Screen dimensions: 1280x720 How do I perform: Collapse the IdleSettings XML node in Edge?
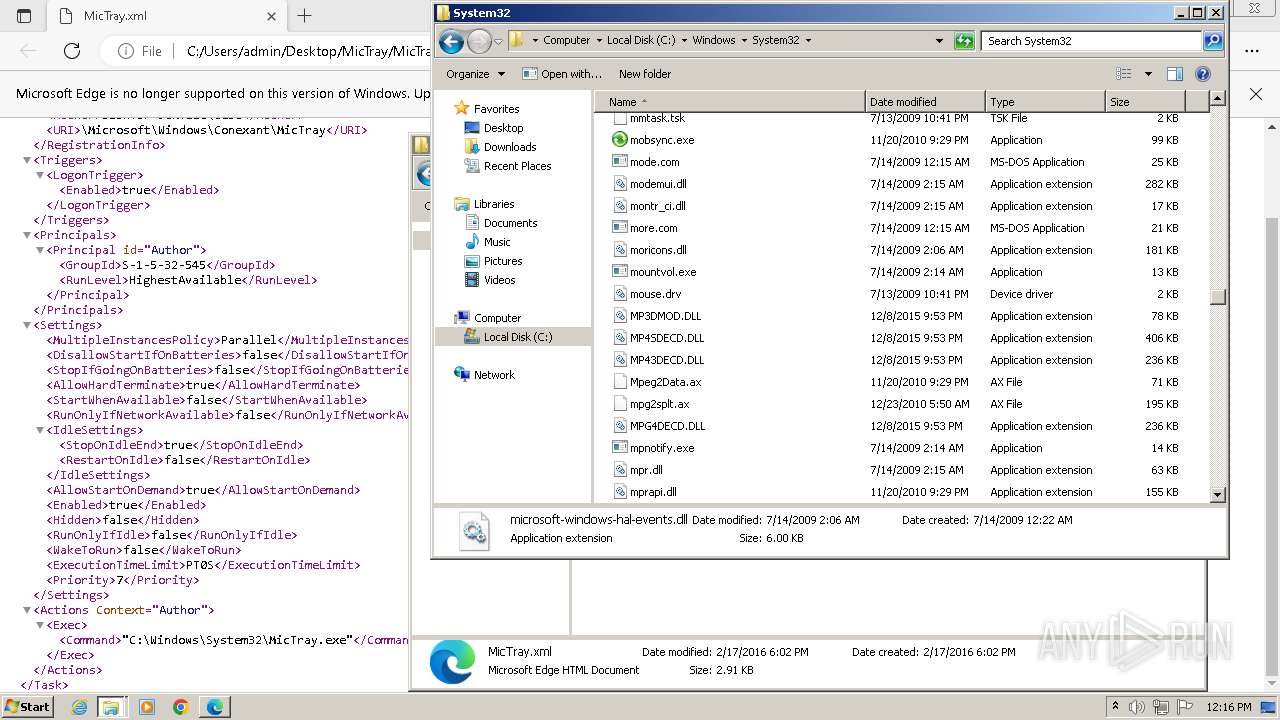[x=40, y=430]
